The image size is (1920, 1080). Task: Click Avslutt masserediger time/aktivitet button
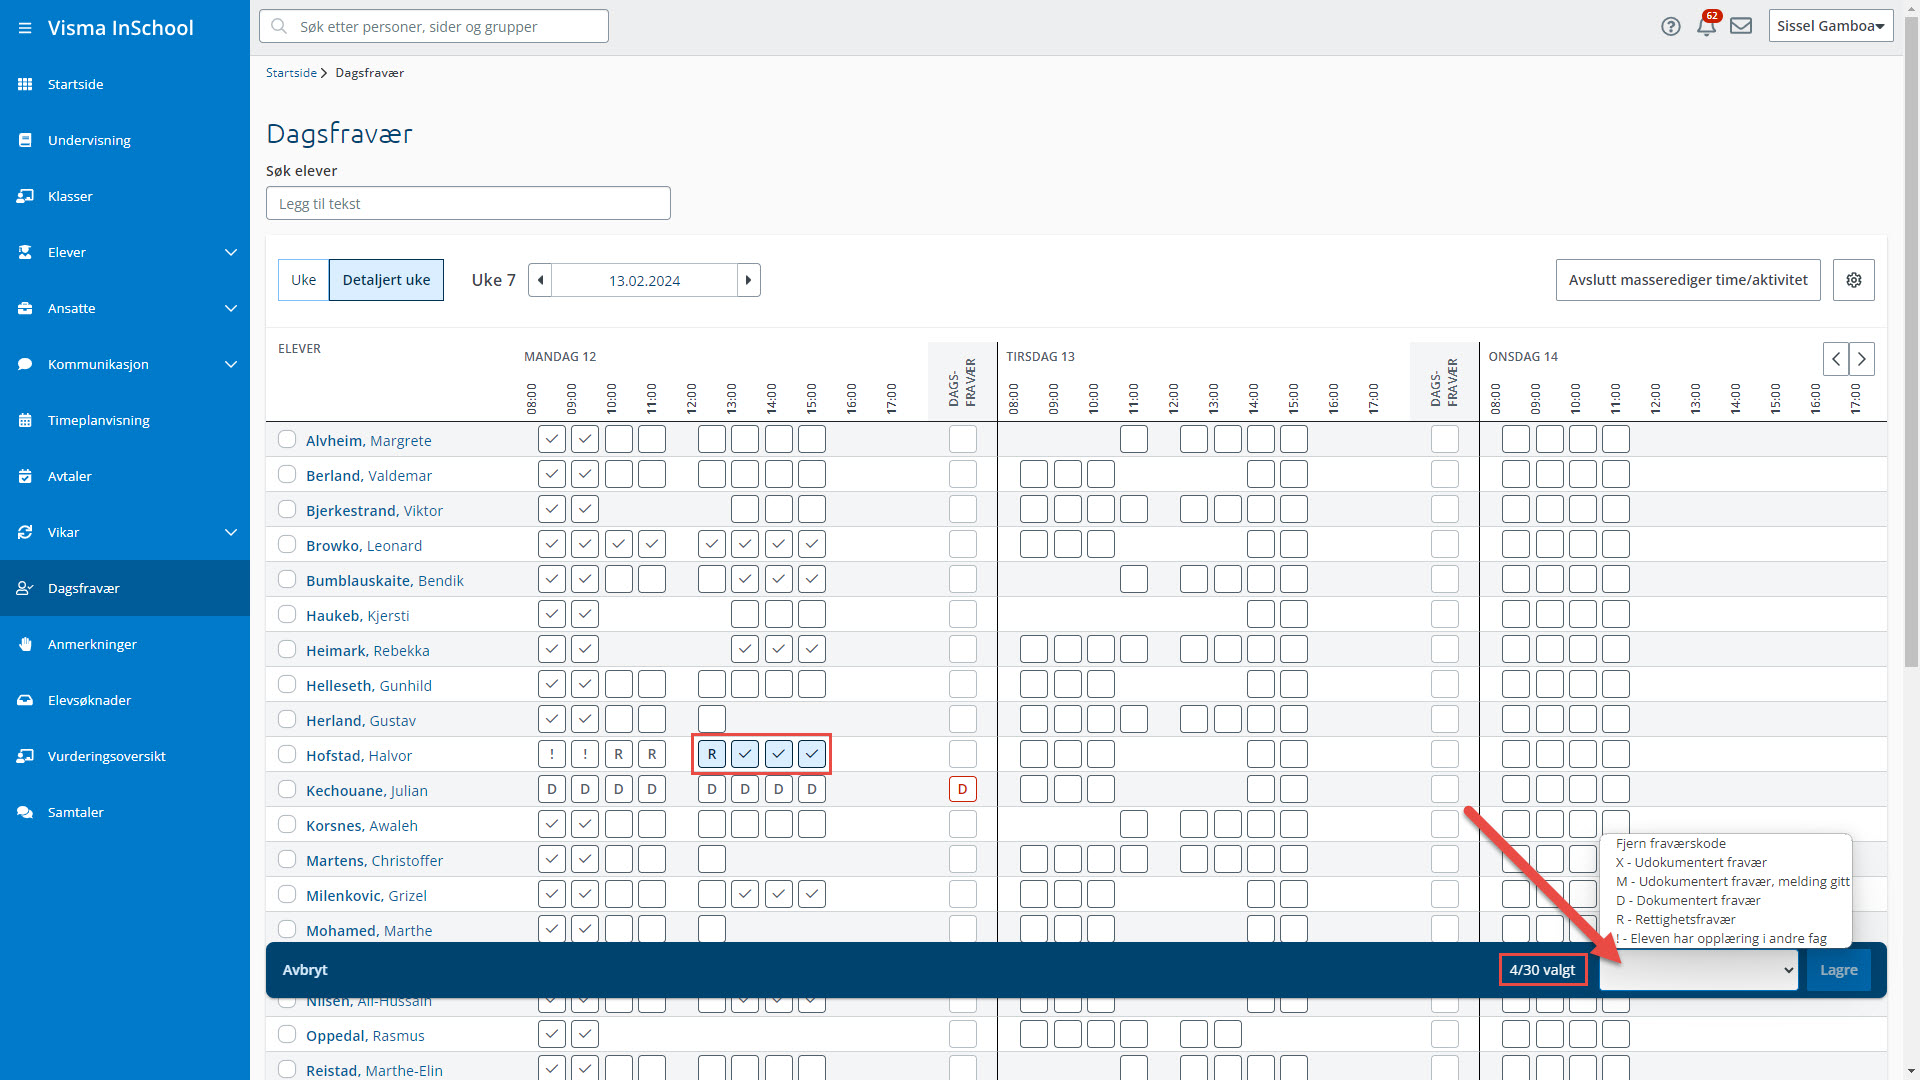(x=1688, y=280)
